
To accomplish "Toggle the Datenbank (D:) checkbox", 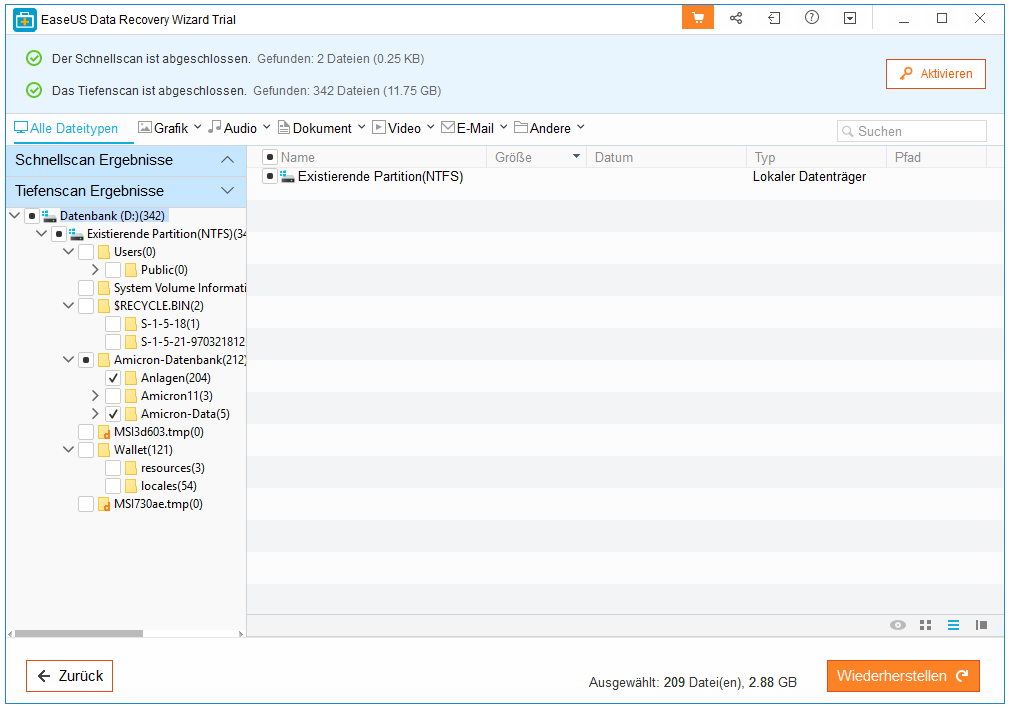I will tap(32, 216).
